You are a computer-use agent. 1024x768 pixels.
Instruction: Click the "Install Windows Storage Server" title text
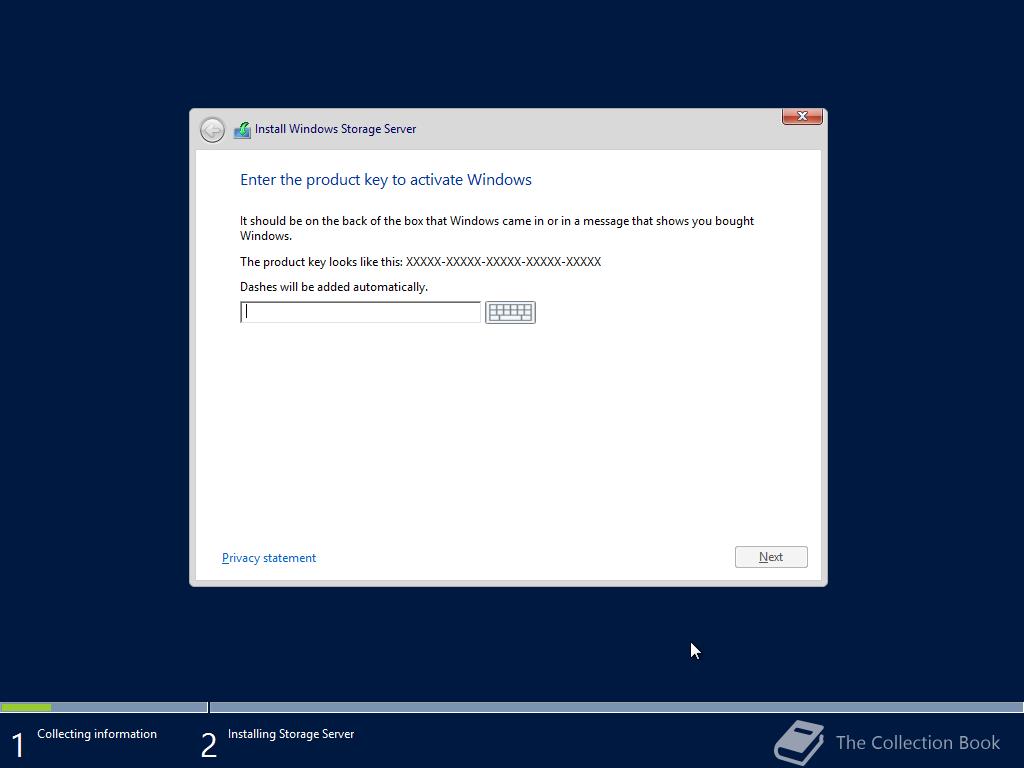click(x=336, y=129)
